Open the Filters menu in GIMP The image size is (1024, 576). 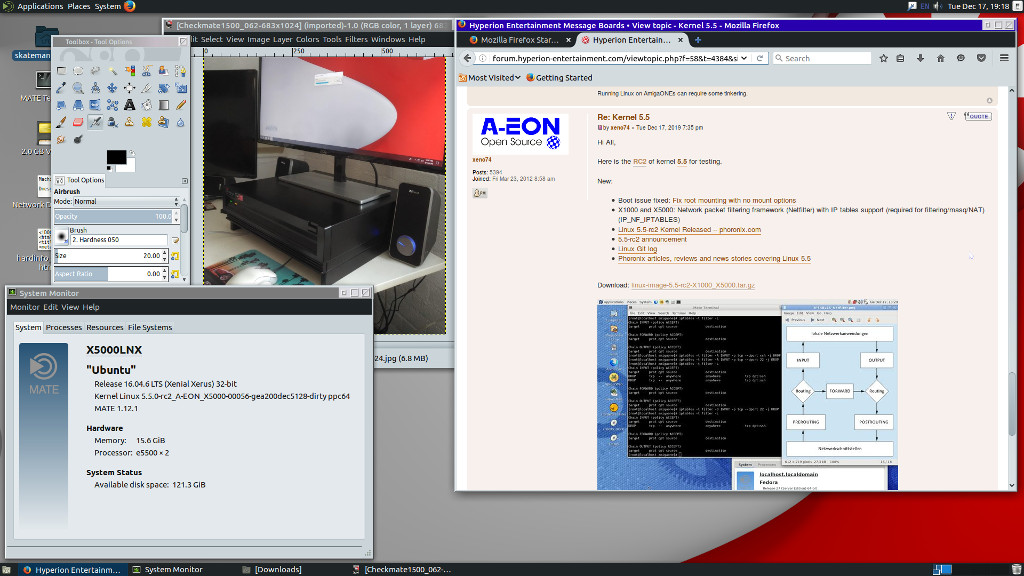(356, 39)
